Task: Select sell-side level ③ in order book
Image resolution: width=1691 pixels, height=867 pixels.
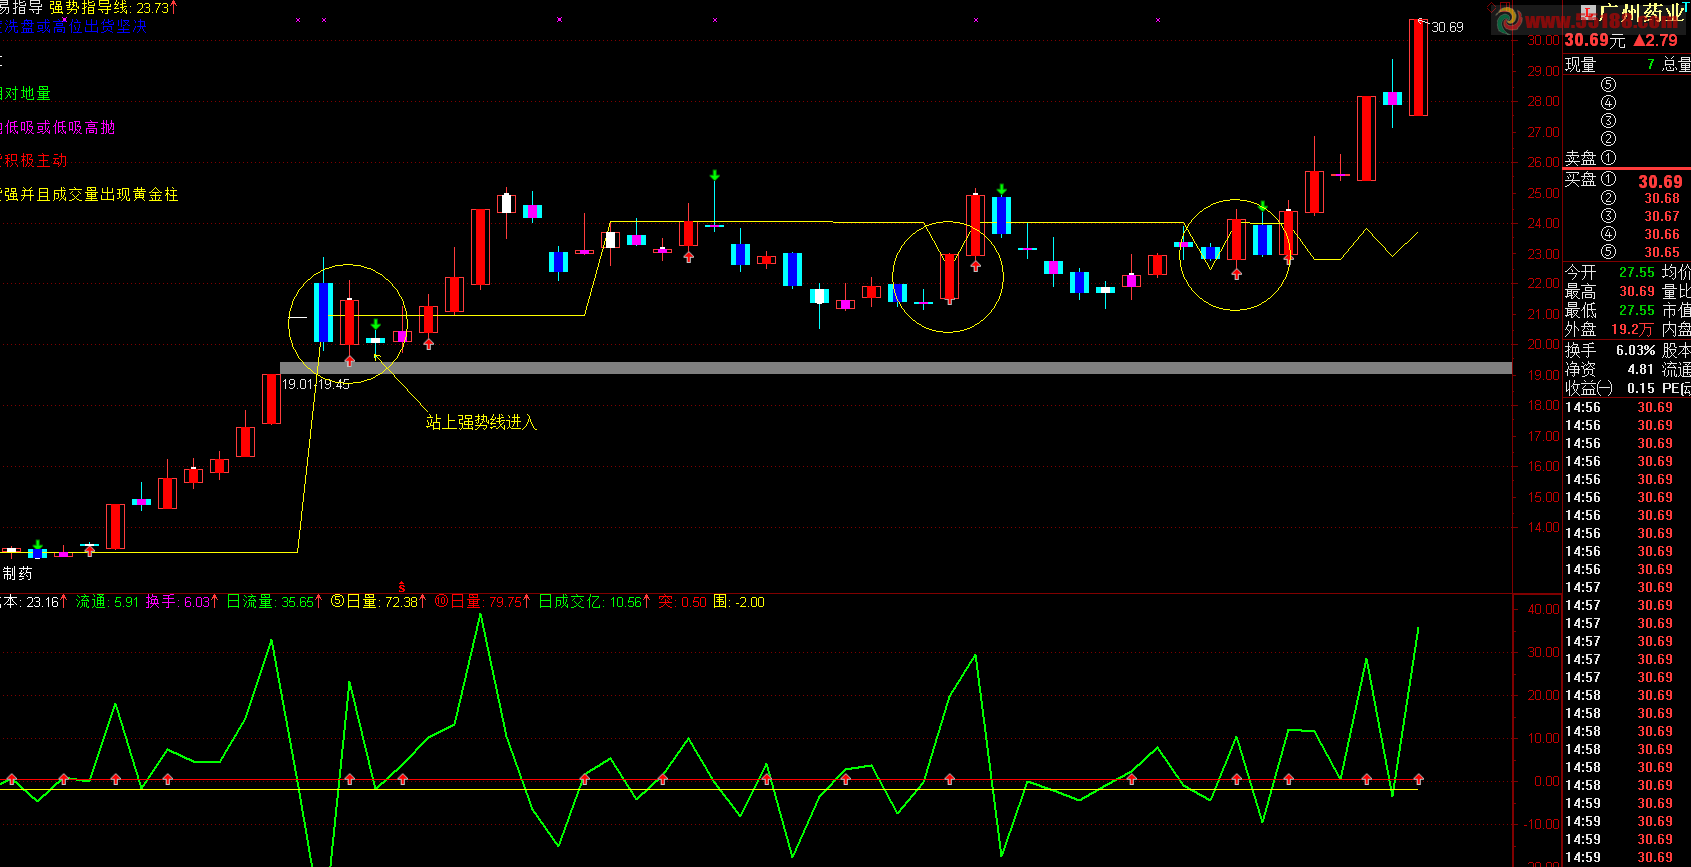Action: 1608,121
